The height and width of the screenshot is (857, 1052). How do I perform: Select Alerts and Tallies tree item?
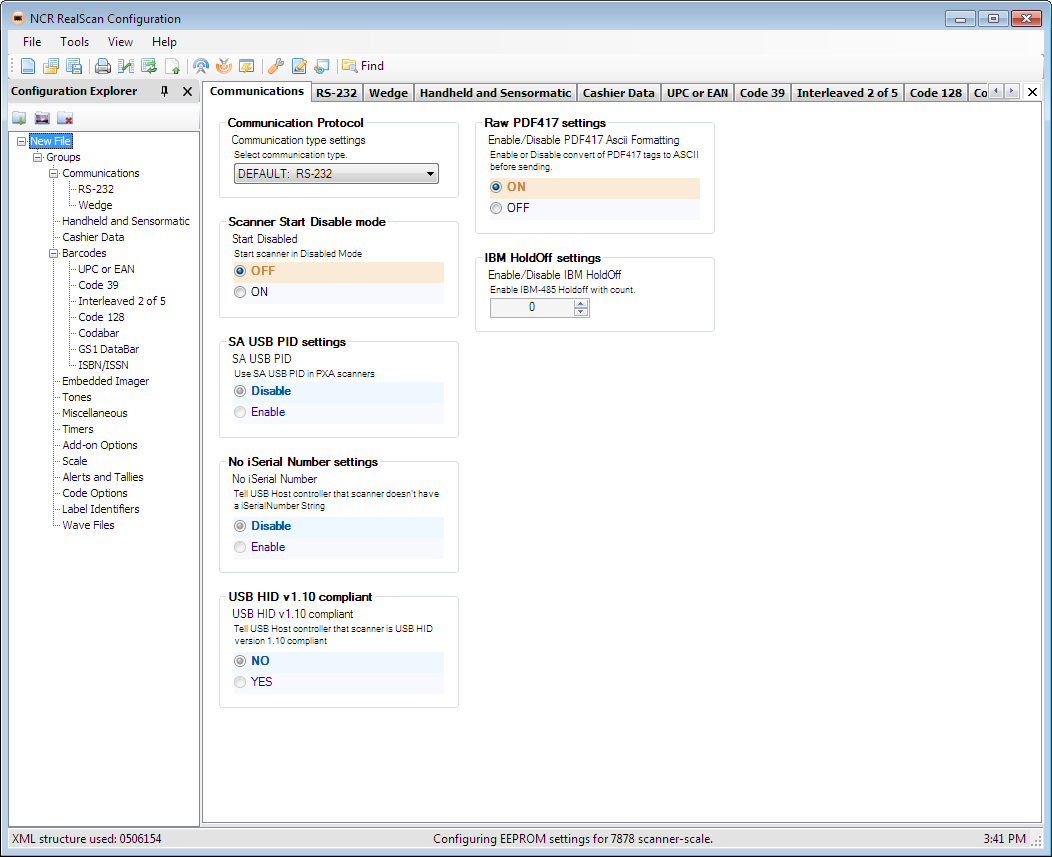[x=103, y=477]
